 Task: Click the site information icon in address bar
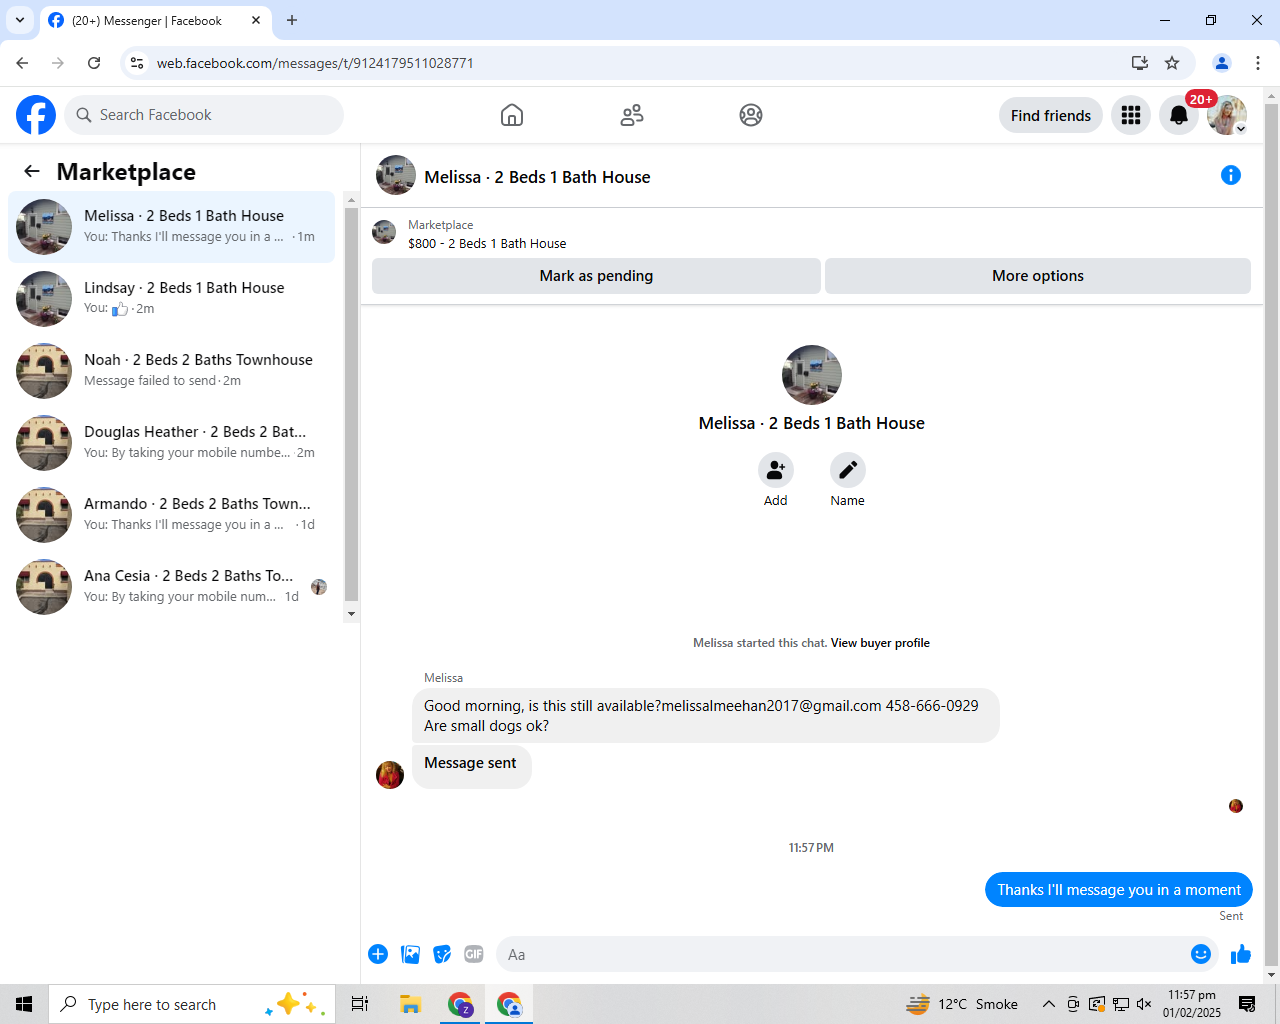coord(137,63)
